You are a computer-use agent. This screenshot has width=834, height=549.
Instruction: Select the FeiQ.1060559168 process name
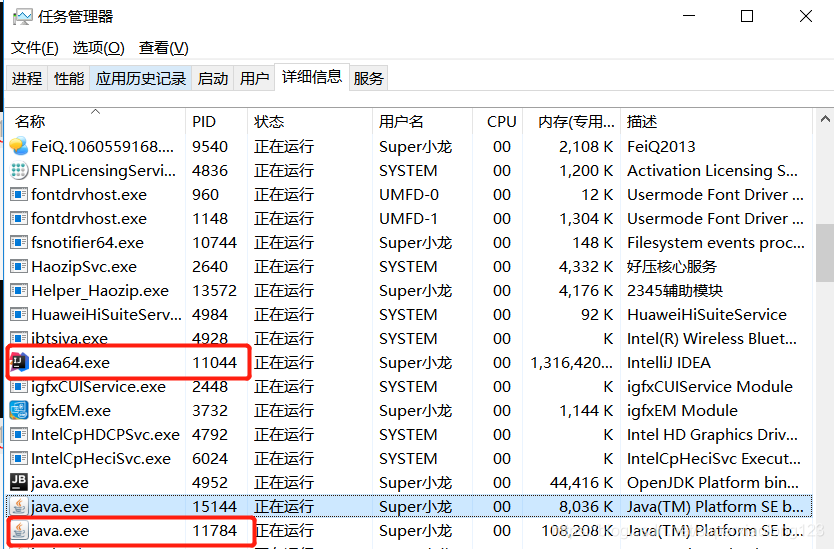102,146
